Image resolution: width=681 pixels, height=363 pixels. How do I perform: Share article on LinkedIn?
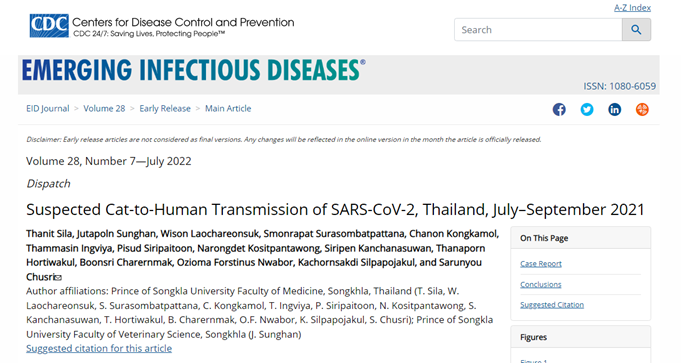pyautogui.click(x=615, y=109)
